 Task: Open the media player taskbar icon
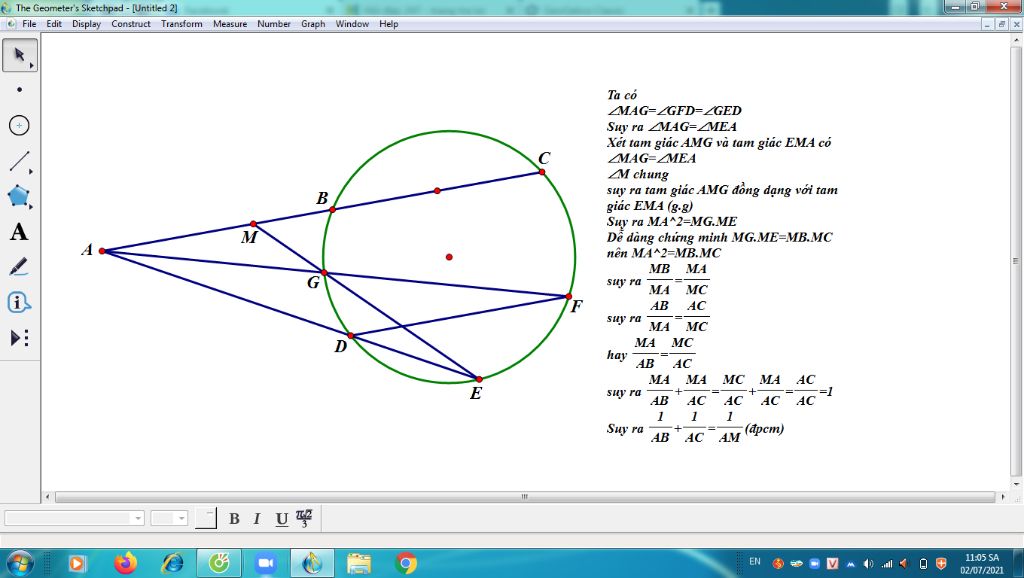point(76,563)
